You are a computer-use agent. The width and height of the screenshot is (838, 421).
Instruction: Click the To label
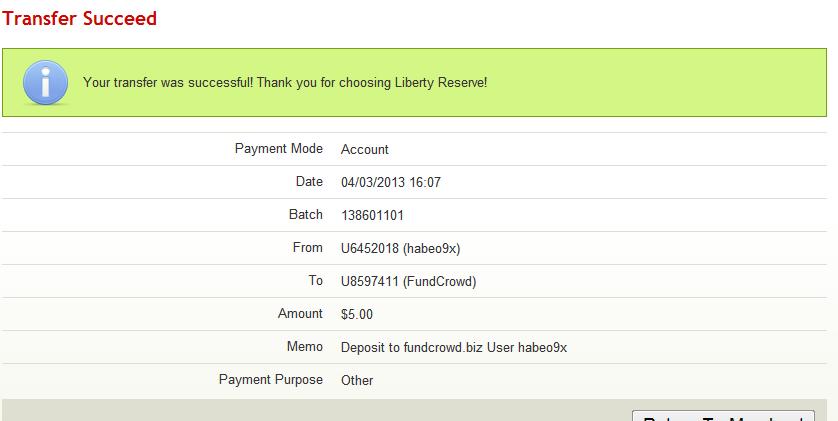coord(316,281)
